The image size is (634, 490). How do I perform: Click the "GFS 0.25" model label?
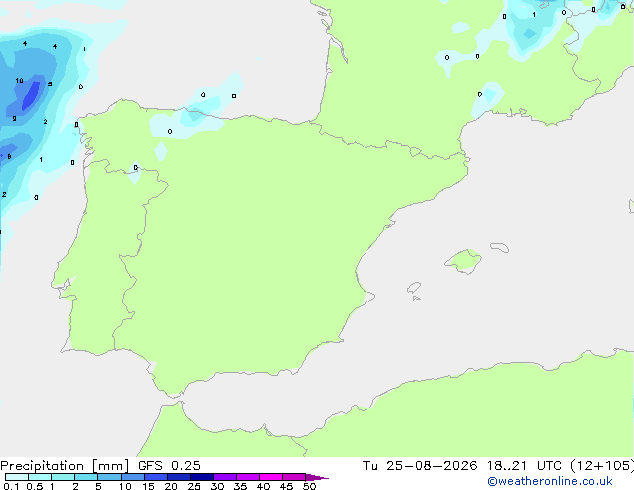[x=169, y=466]
